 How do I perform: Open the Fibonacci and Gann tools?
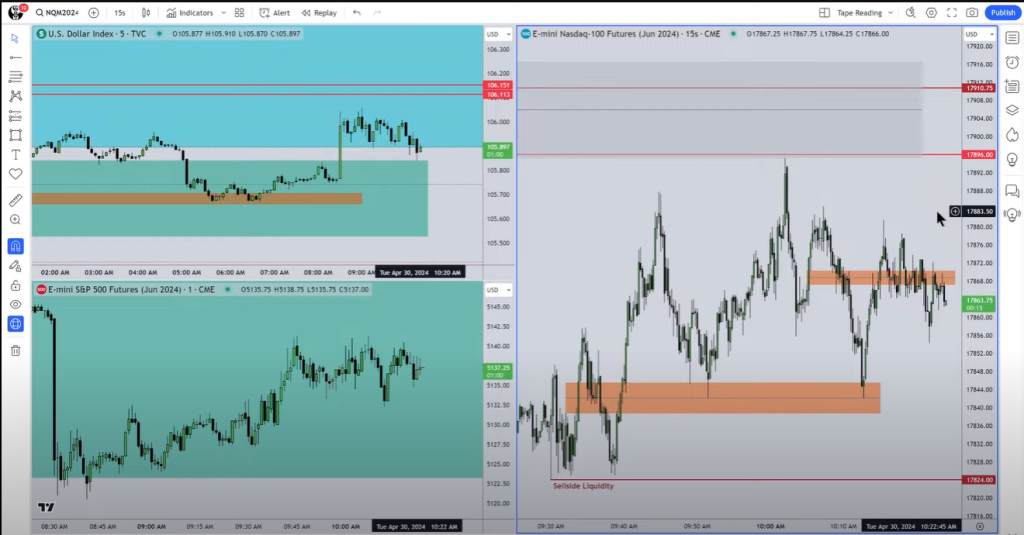coord(15,77)
